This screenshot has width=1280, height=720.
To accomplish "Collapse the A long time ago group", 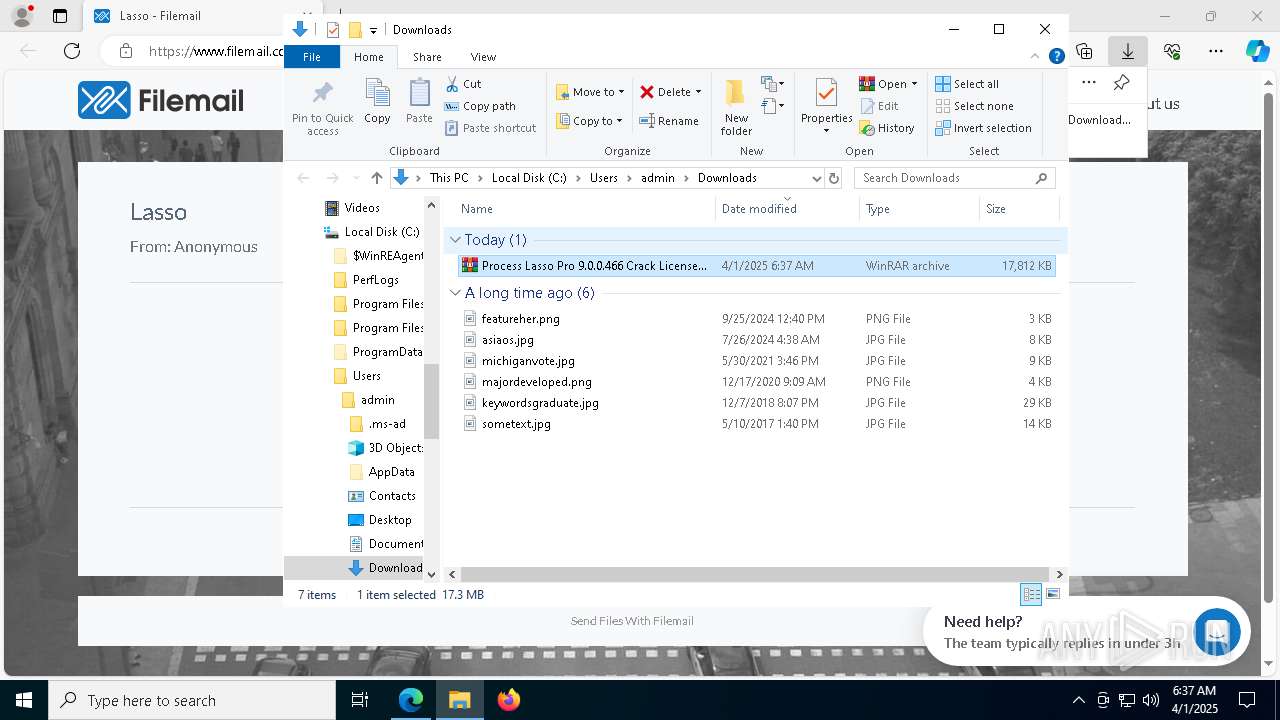I will (x=455, y=293).
